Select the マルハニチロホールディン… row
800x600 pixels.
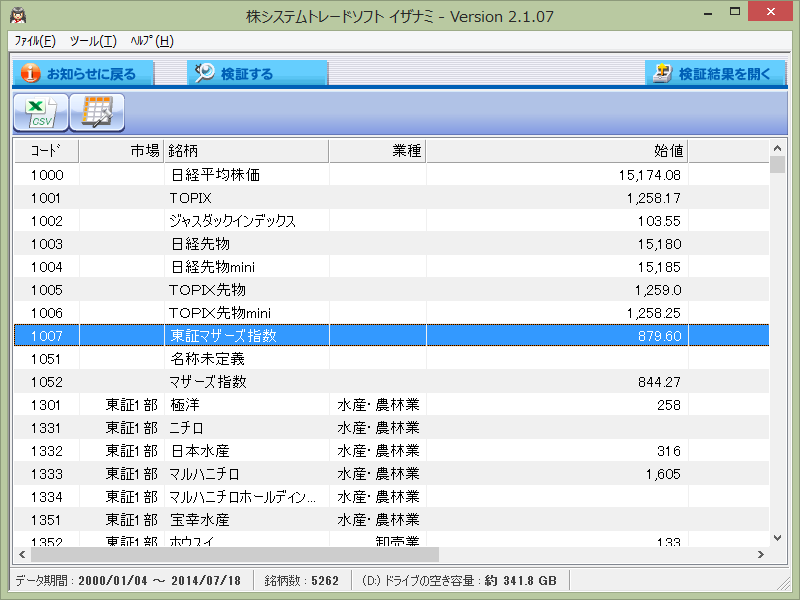391,496
